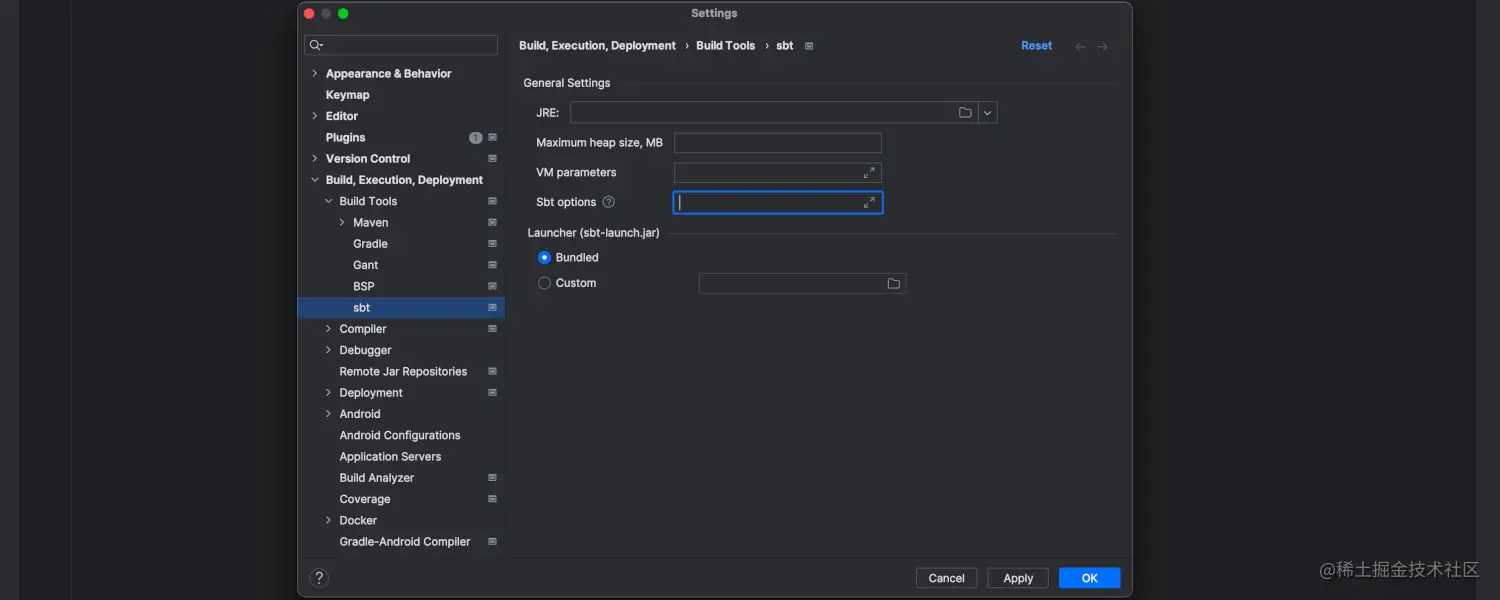Open the JRE dropdown arrow

point(987,113)
